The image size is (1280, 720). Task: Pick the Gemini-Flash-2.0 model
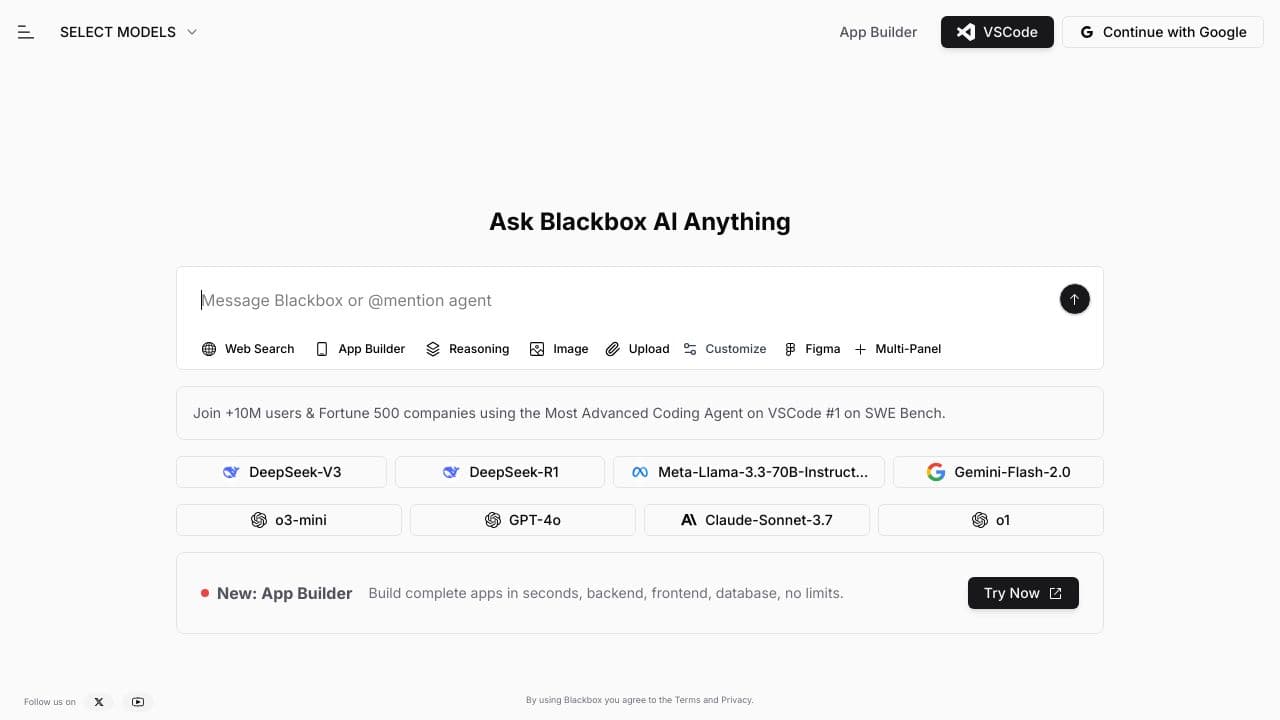pyautogui.click(x=998, y=472)
